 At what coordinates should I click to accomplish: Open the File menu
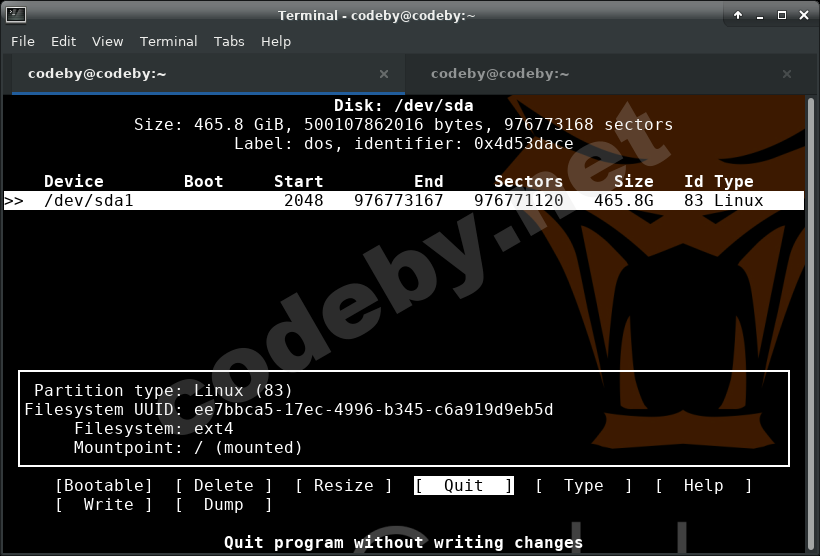22,41
